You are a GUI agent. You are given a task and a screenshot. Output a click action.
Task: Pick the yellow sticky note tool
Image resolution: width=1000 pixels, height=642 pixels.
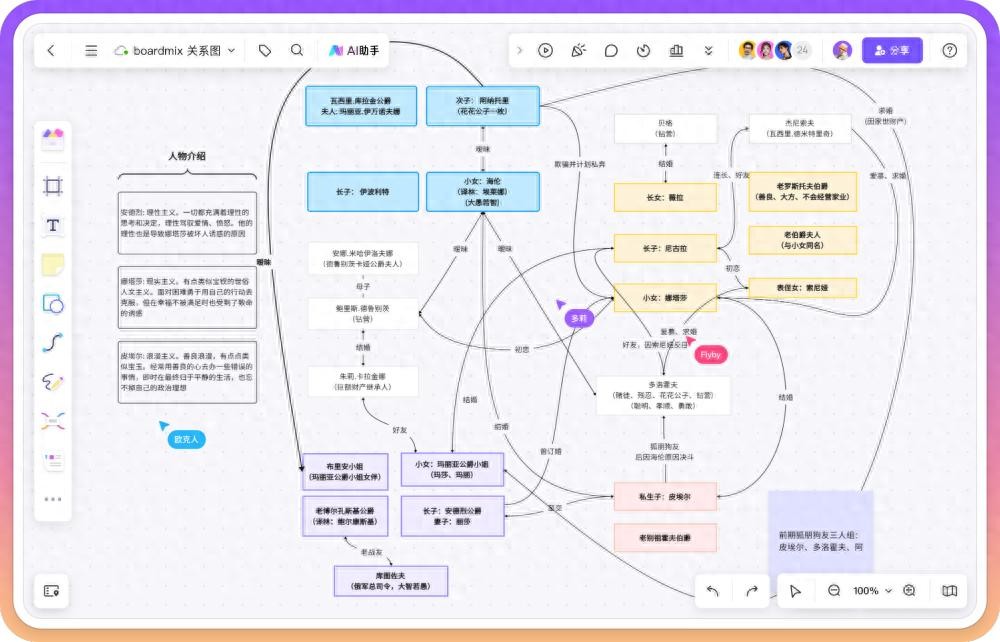(53, 264)
